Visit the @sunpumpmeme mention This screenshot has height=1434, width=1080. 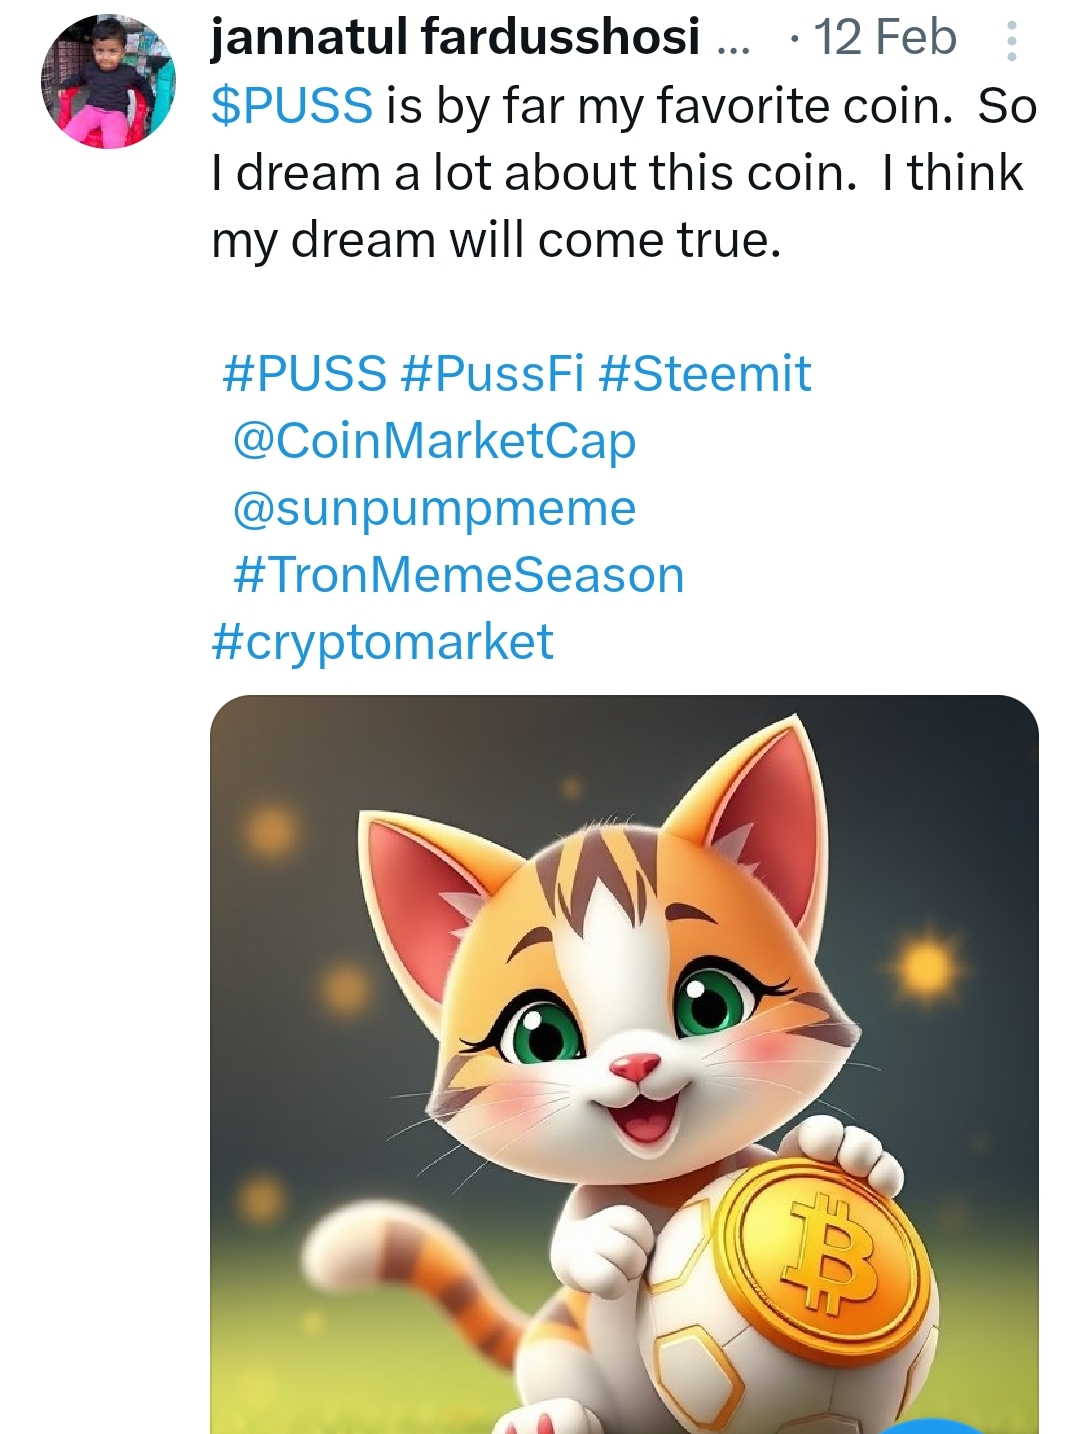click(434, 508)
